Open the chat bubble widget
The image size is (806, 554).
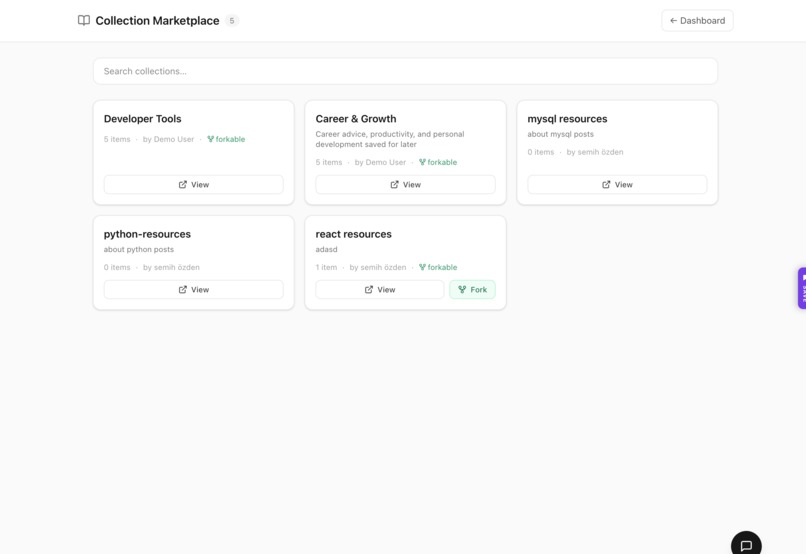746,544
